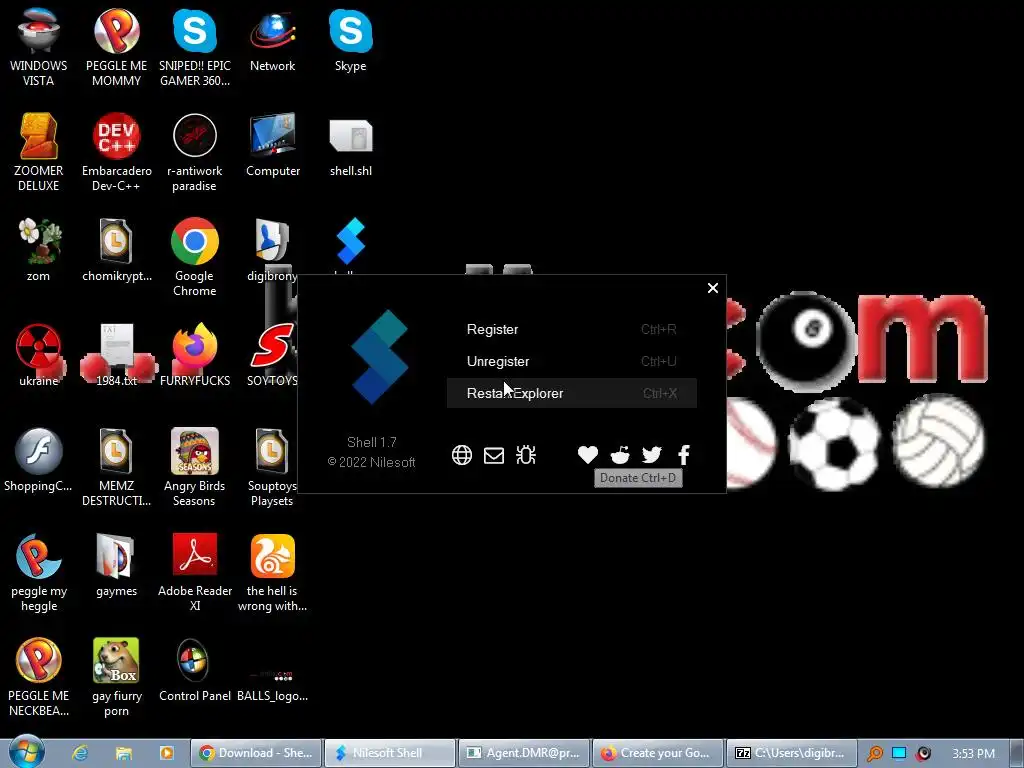The height and width of the screenshot is (768, 1024).
Task: Click the bug report icon
Action: pyautogui.click(x=526, y=455)
